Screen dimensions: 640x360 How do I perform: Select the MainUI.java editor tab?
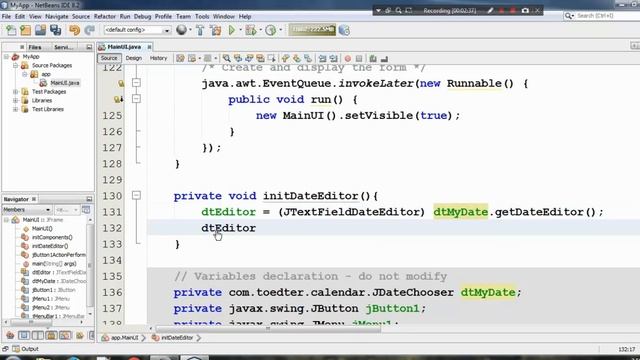click(124, 47)
